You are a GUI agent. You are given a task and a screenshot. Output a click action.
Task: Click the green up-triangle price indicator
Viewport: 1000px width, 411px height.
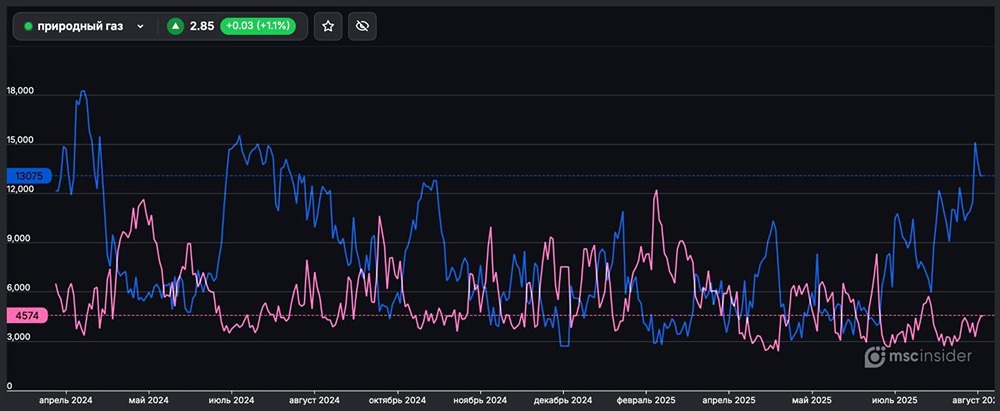(175, 26)
